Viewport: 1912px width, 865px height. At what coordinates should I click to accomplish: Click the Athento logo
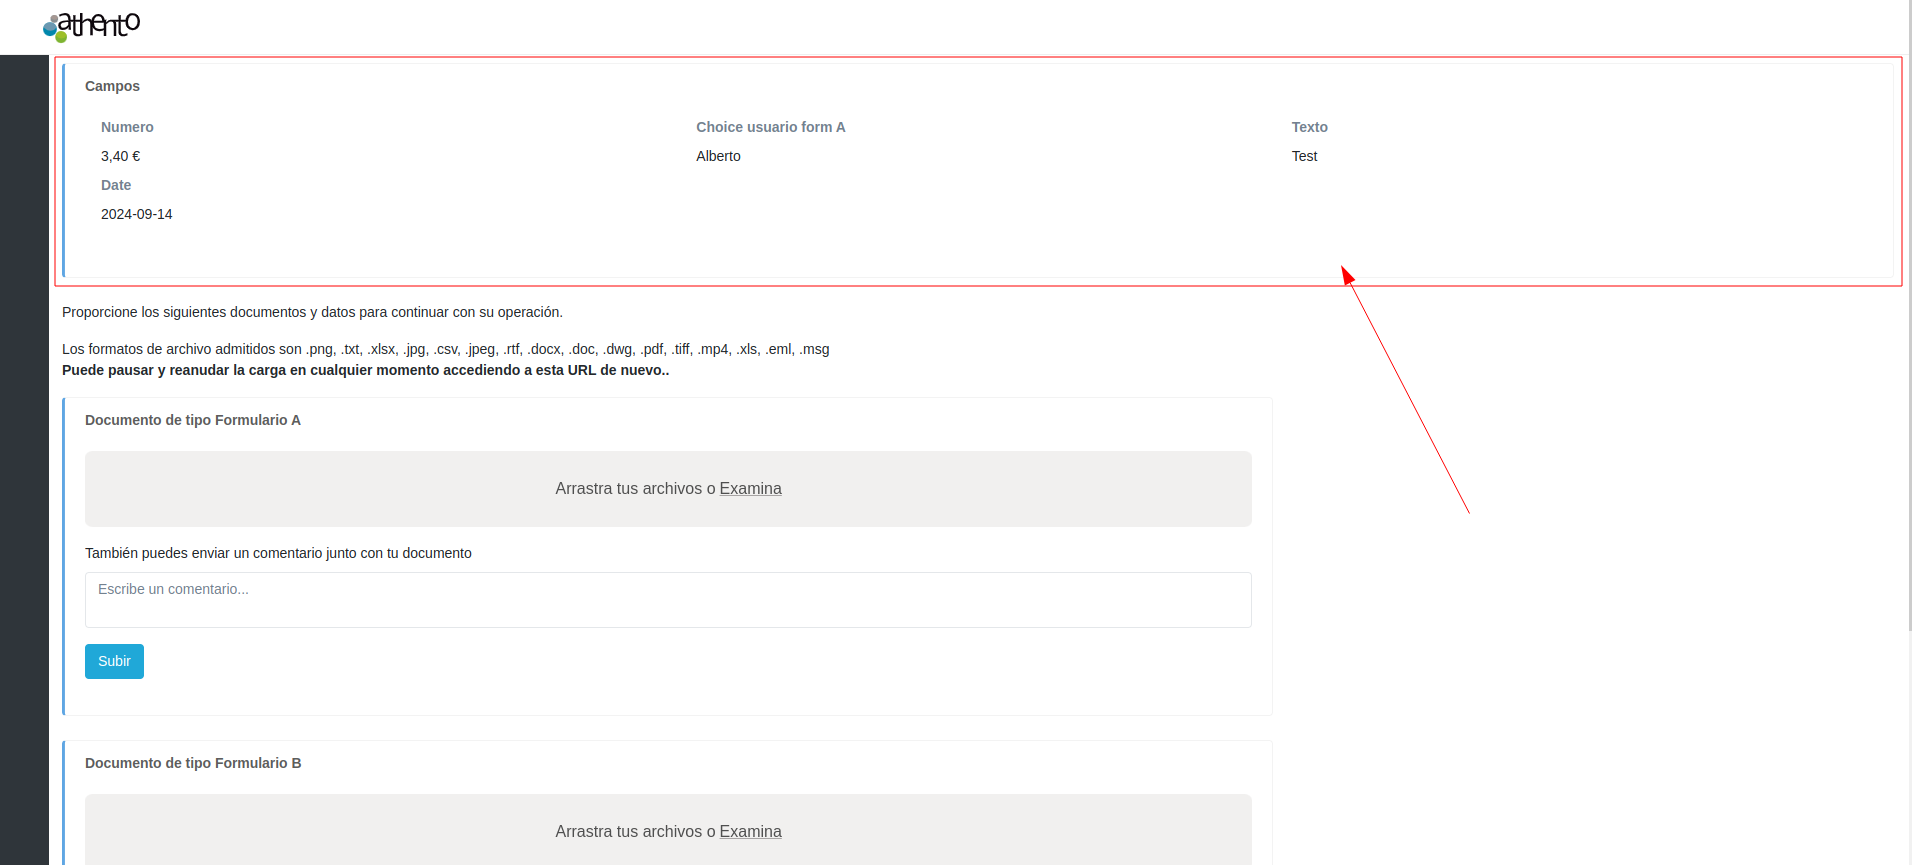tap(92, 26)
